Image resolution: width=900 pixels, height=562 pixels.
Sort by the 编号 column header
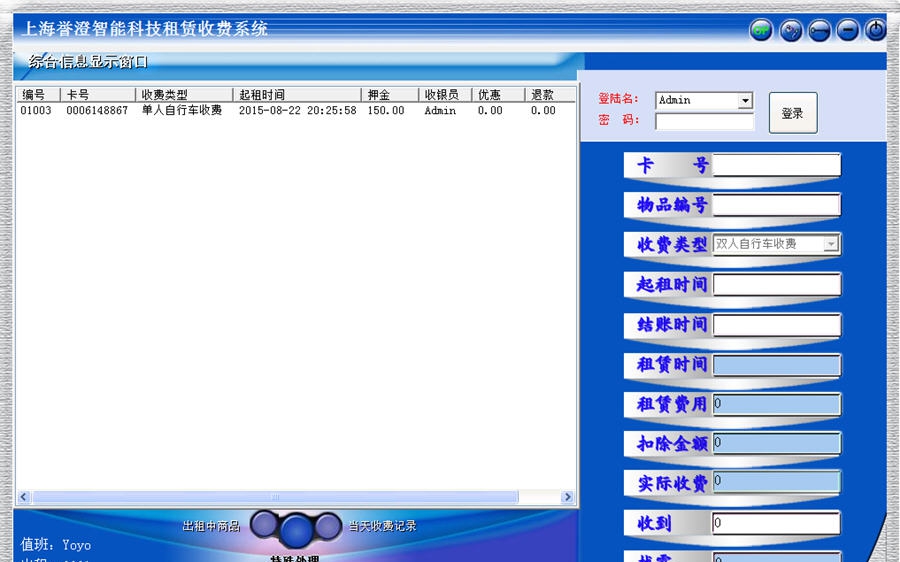tap(38, 95)
